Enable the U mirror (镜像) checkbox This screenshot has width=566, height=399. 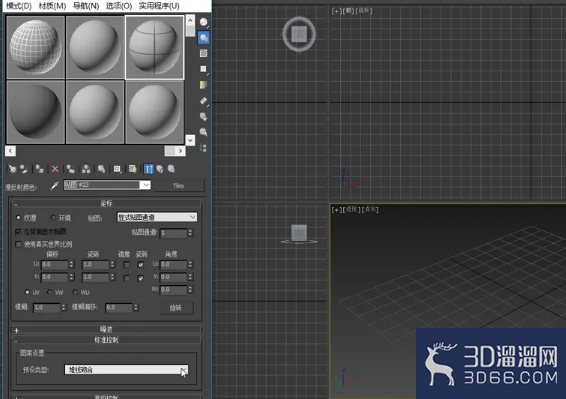pos(126,265)
